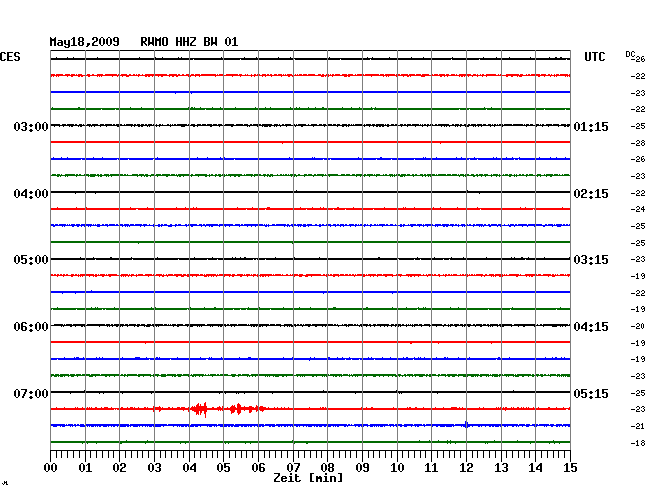Click the Zeit [min] axis title

[x=308, y=478]
